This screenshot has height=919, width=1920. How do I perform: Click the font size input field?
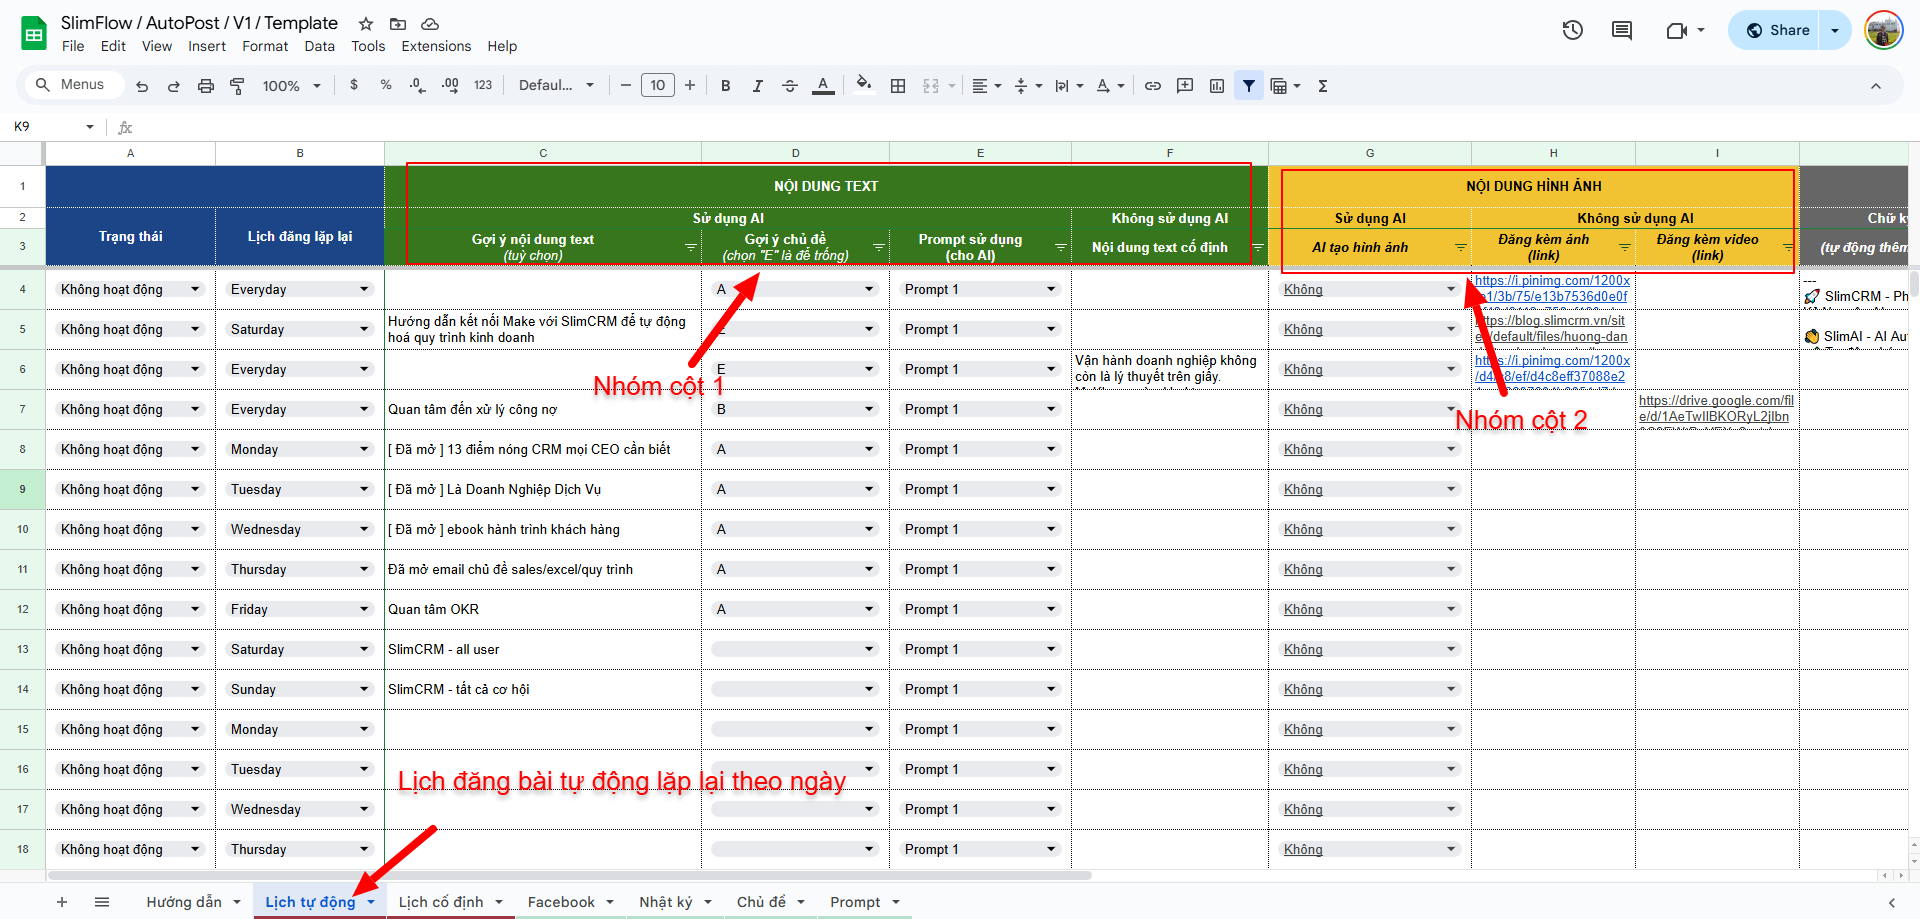657,86
